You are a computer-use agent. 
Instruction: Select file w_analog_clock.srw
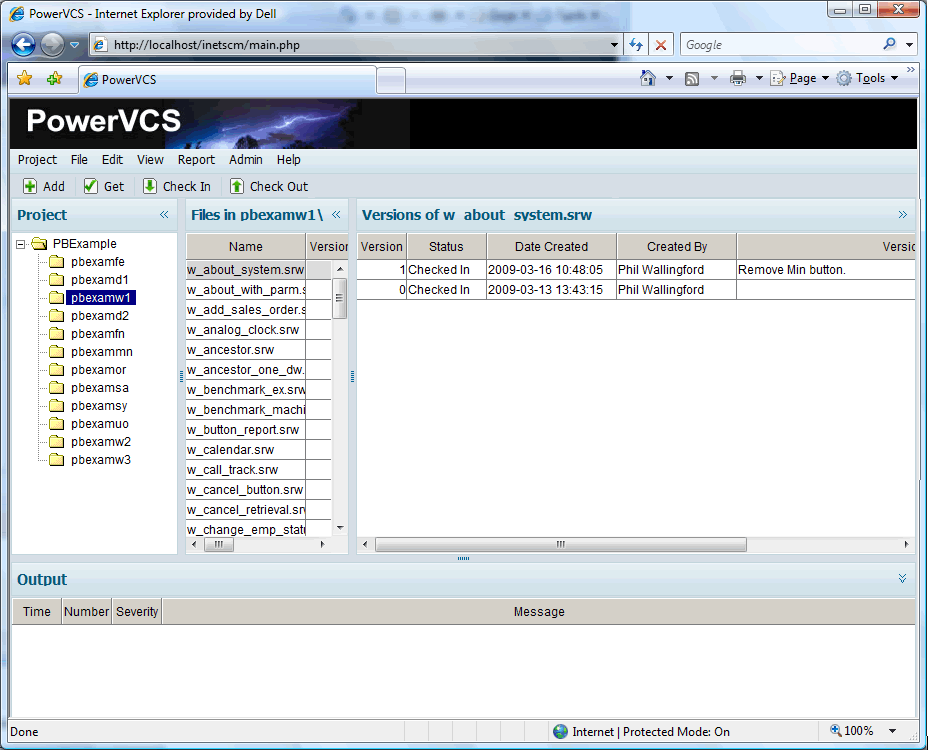(x=246, y=330)
